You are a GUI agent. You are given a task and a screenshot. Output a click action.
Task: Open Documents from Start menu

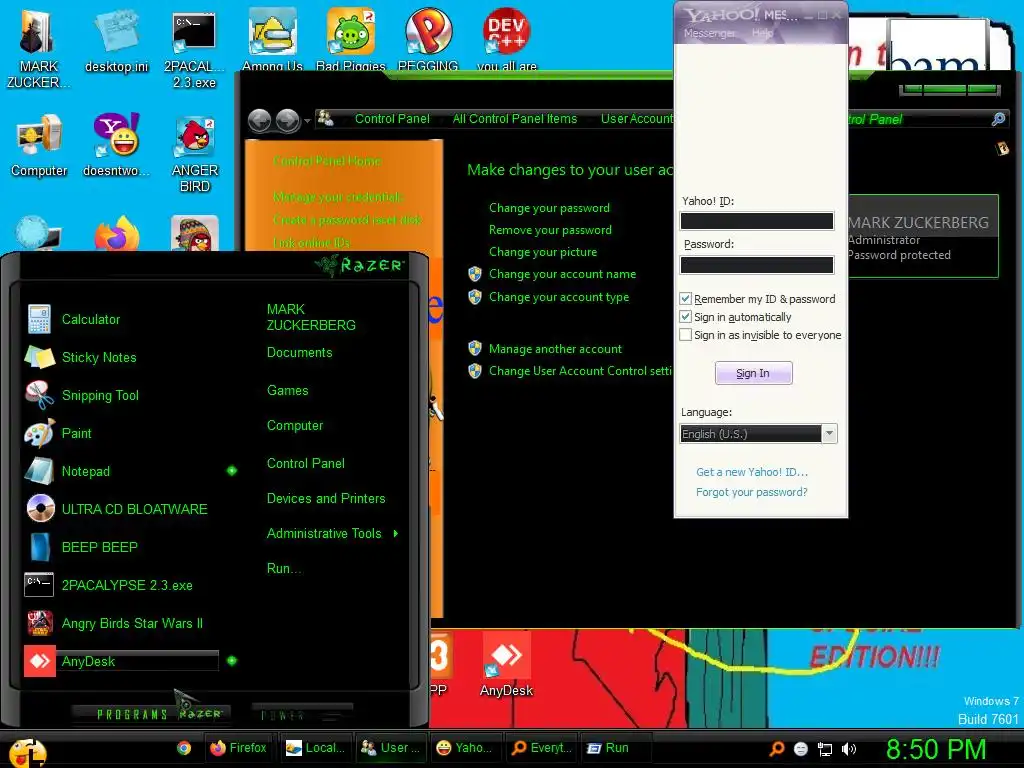click(x=299, y=353)
